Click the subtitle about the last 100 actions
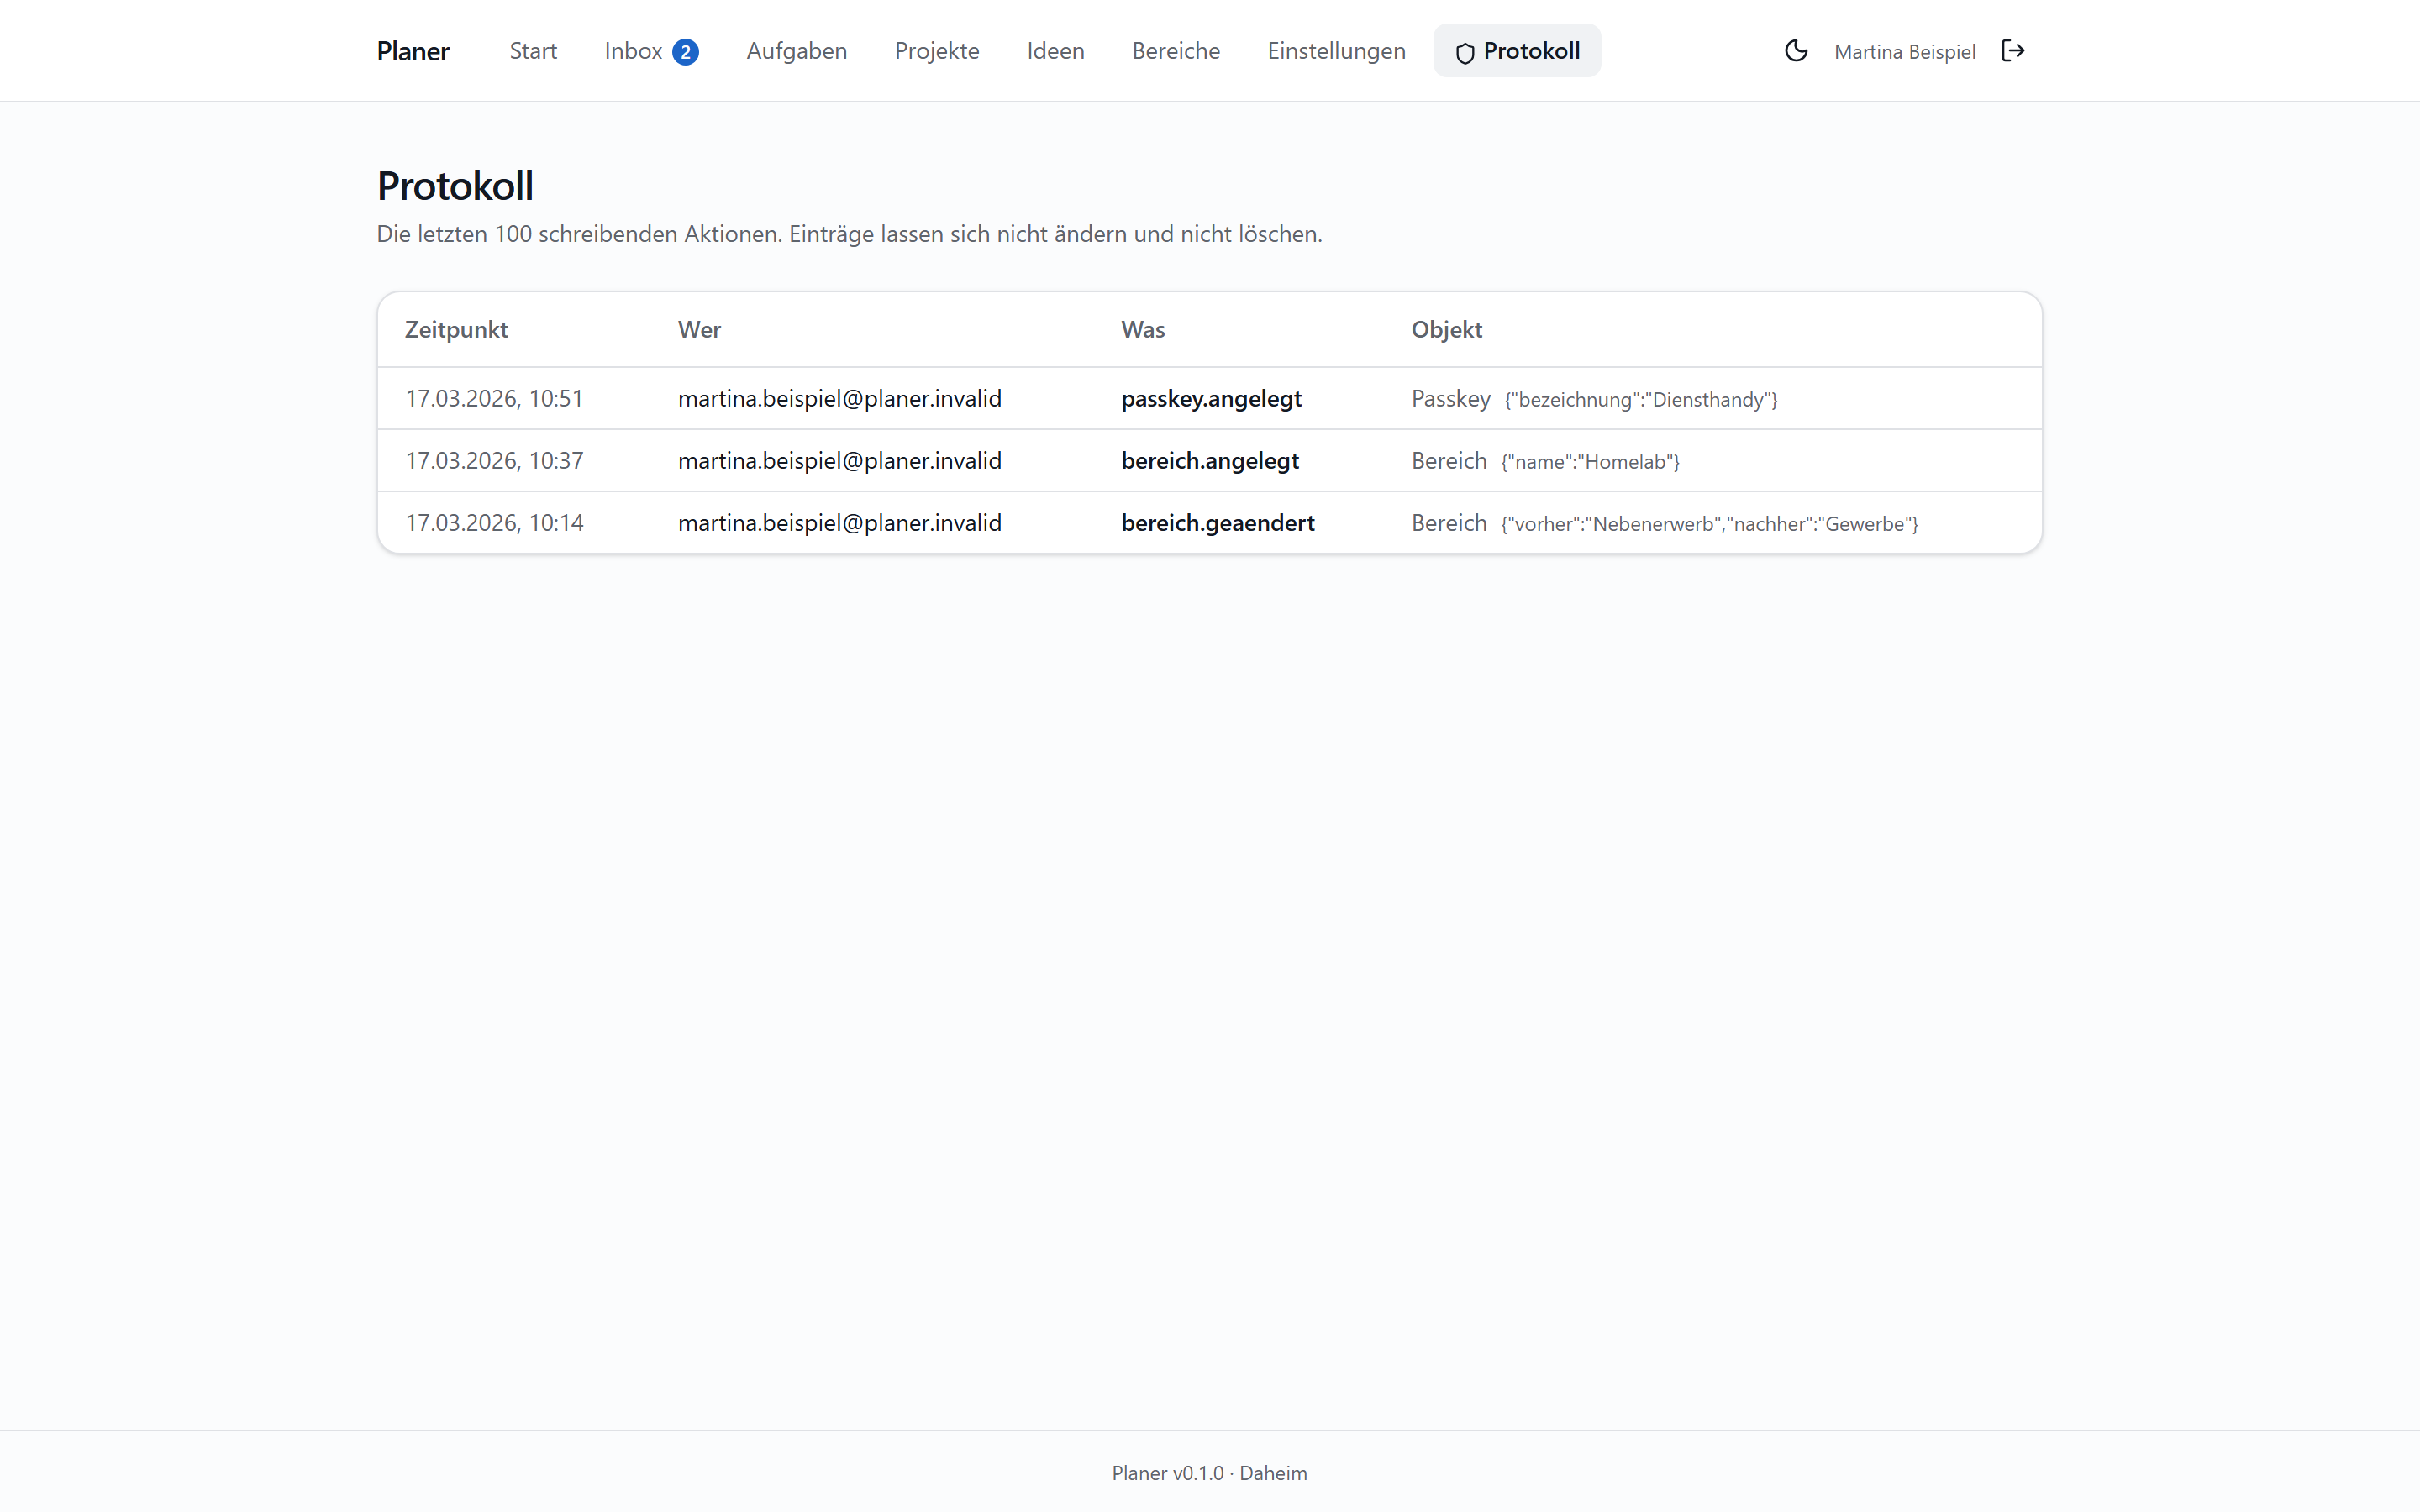The image size is (2420, 1512). point(849,234)
